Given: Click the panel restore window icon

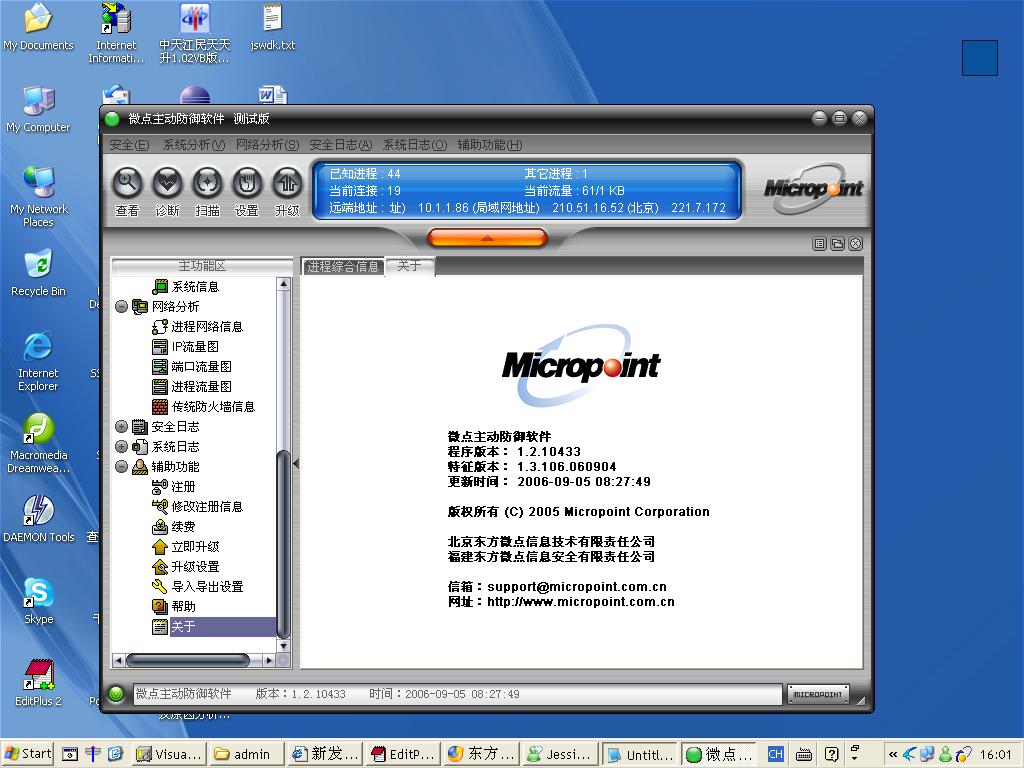Looking at the screenshot, I should [837, 244].
